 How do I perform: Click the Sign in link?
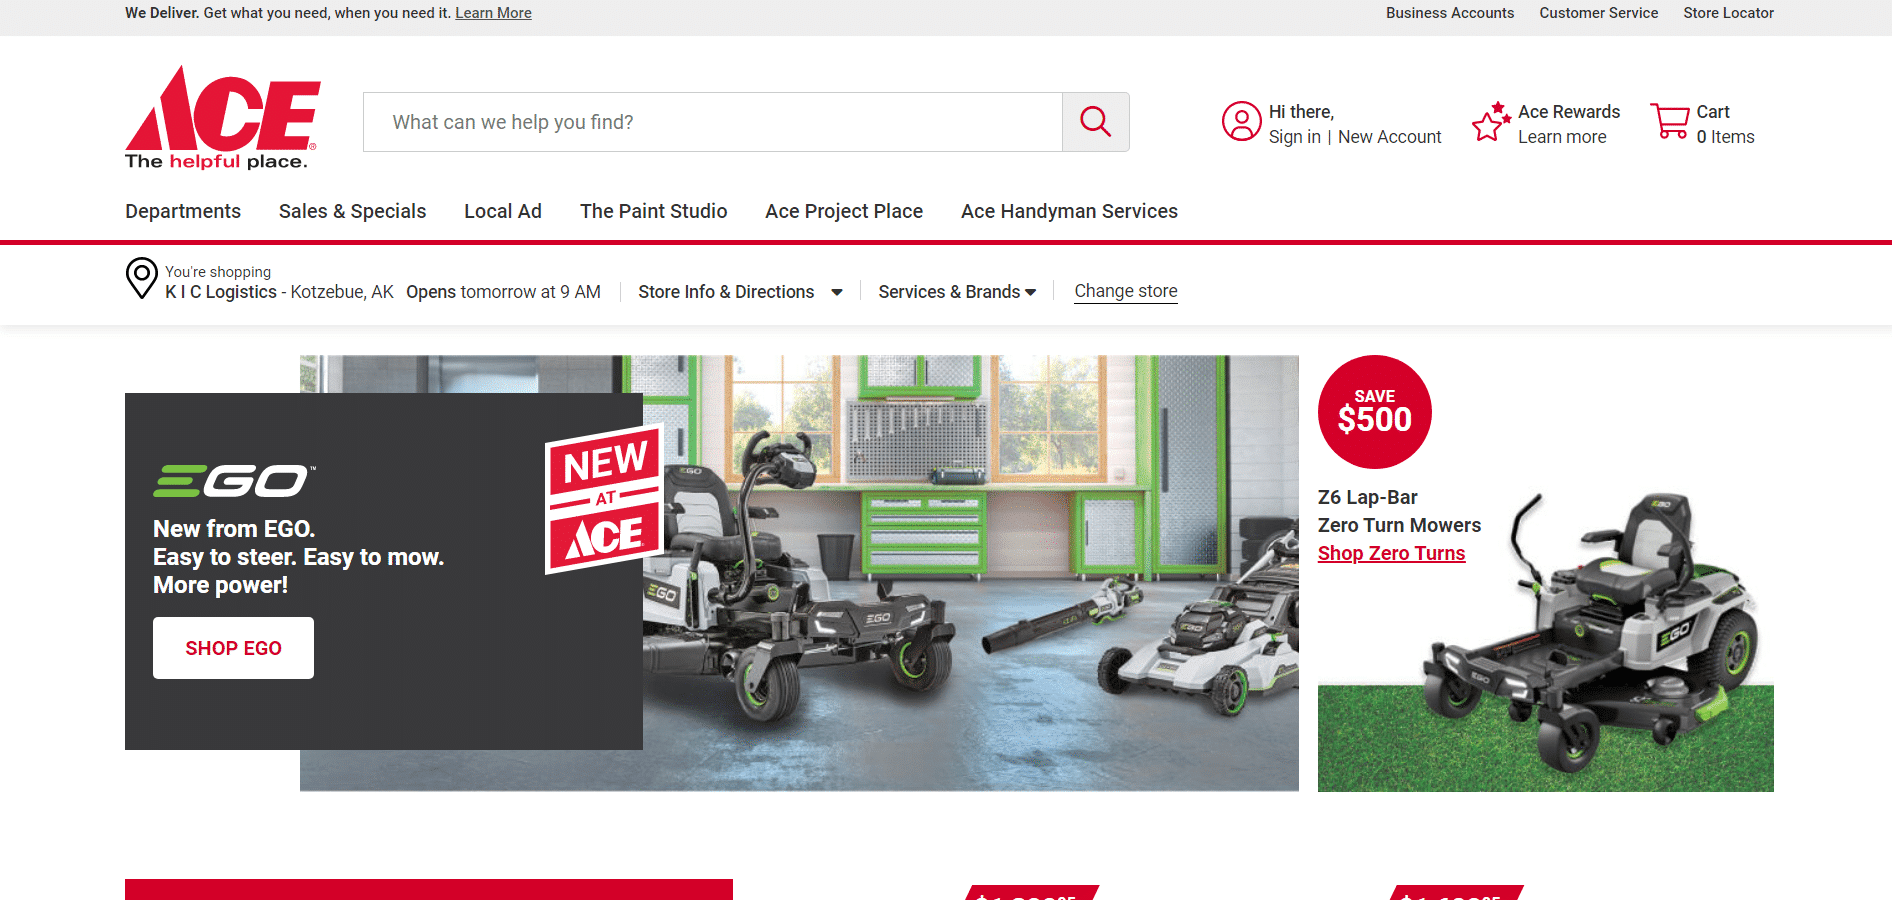[1294, 137]
